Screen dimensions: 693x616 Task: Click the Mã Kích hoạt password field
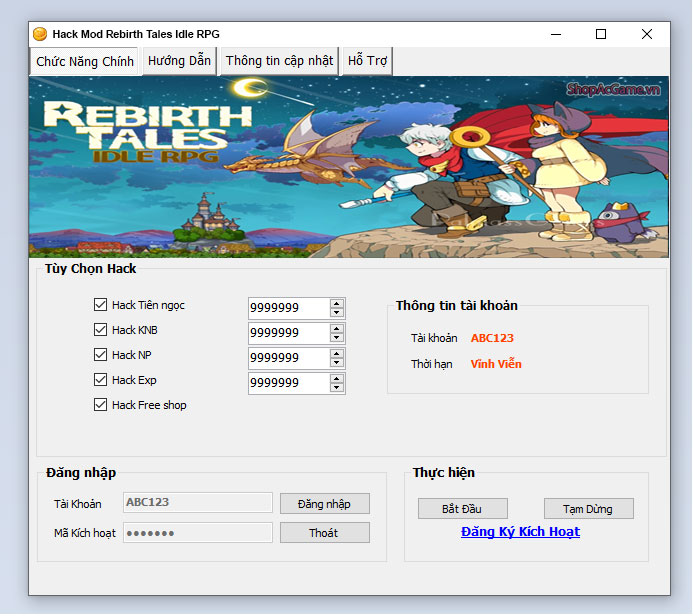198,532
